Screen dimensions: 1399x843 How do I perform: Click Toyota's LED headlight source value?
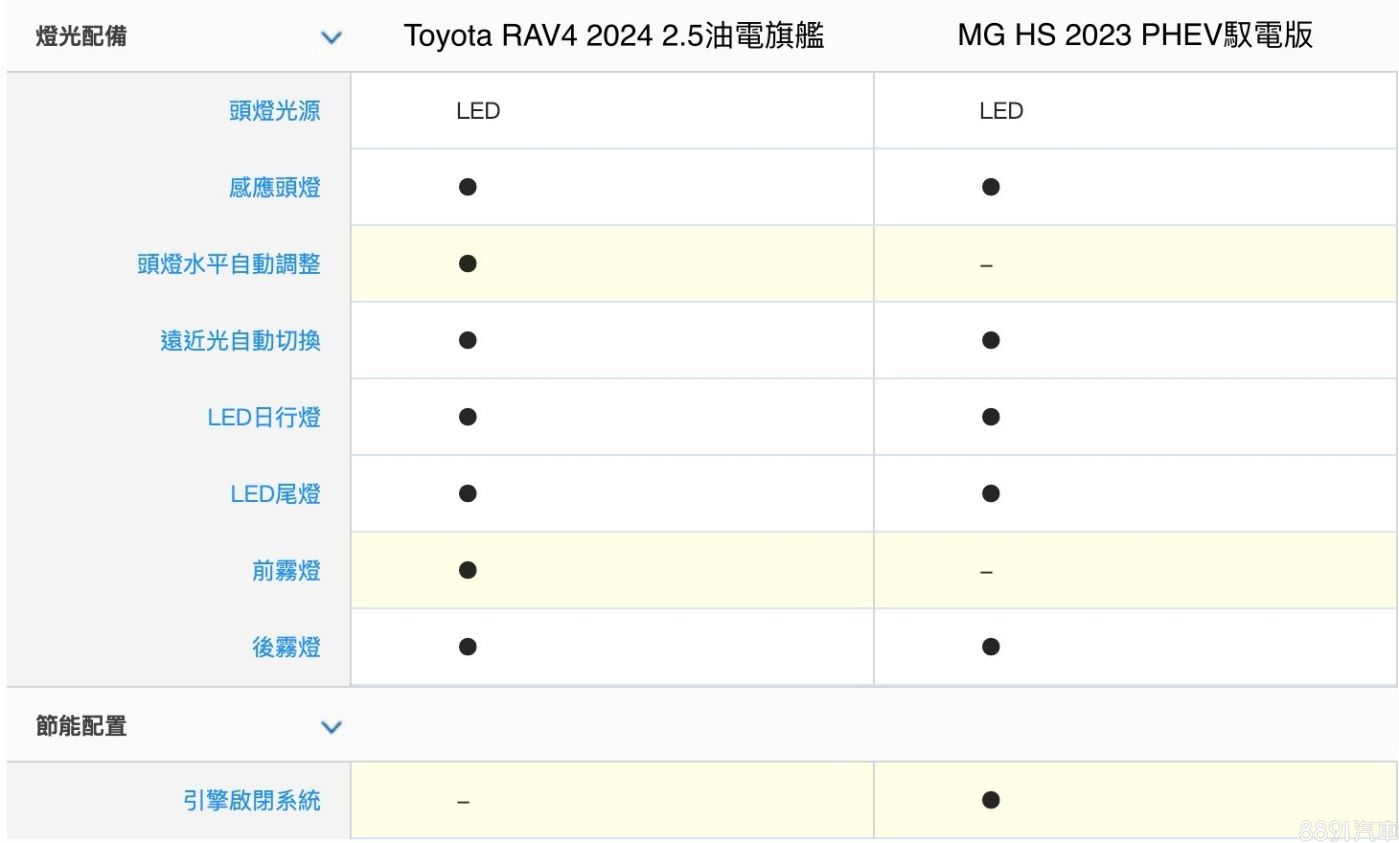pyautogui.click(x=478, y=111)
